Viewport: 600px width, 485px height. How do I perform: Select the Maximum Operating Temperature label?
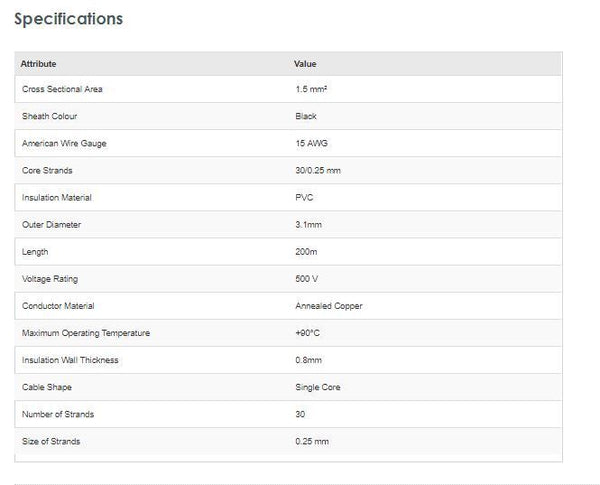86,333
